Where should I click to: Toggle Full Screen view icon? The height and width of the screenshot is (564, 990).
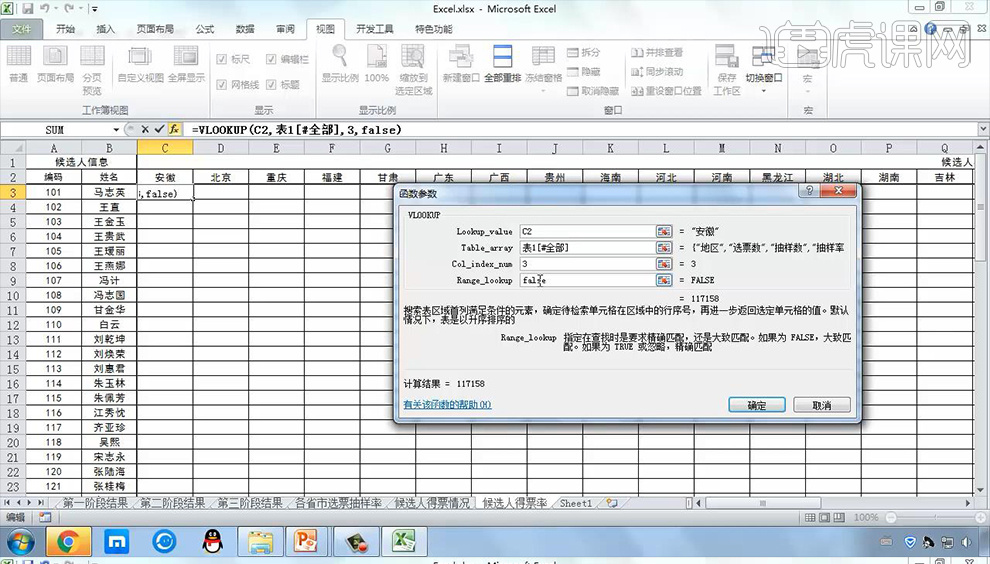click(186, 63)
